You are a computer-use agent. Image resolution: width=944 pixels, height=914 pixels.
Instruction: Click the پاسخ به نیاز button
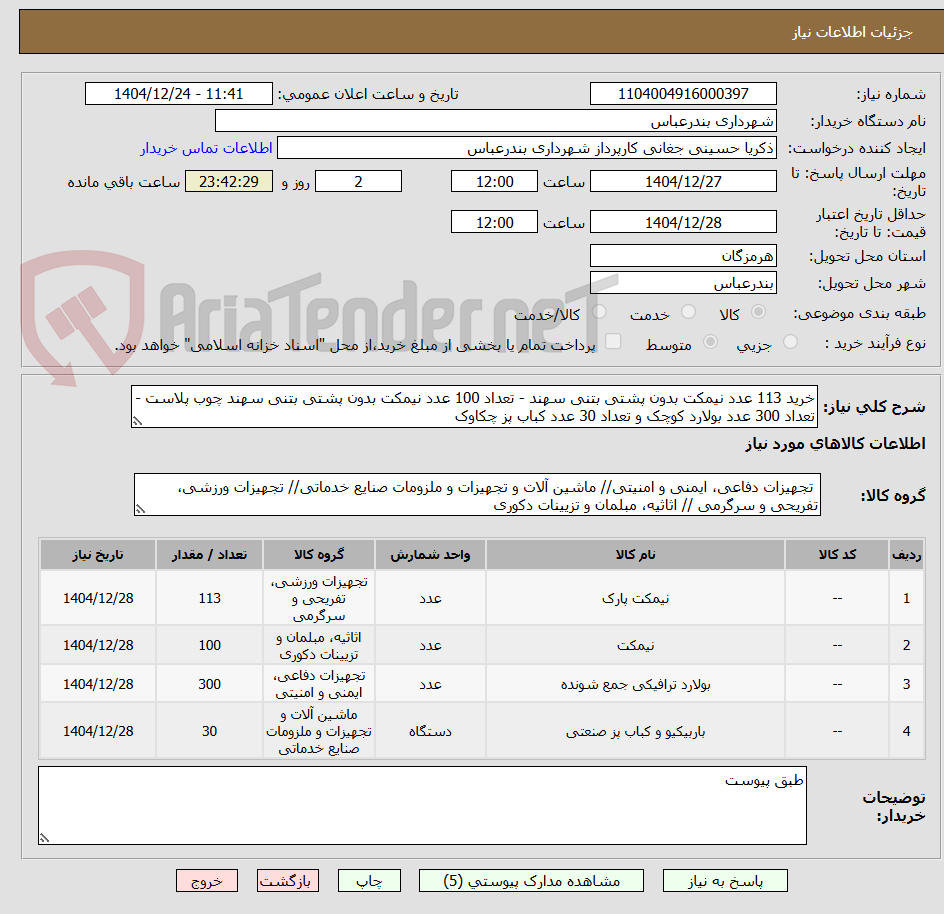(725, 881)
